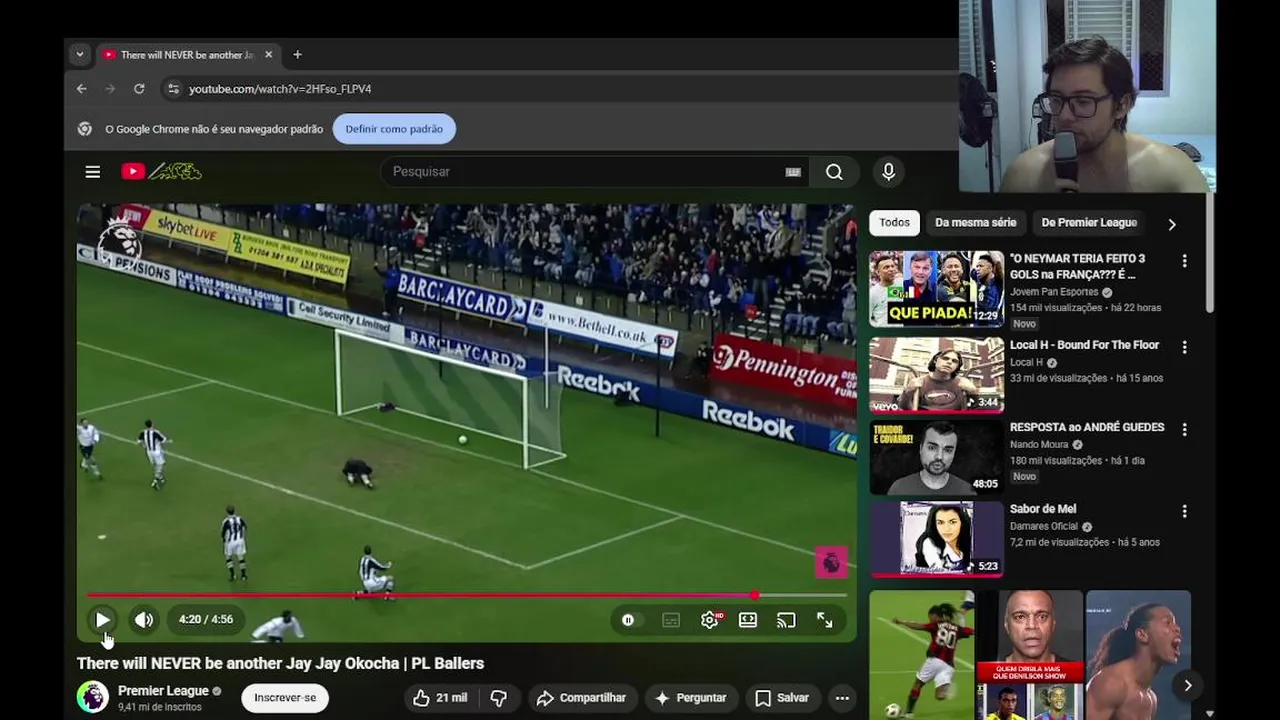Open on-screen keyboard icon in search
The image size is (1280, 720).
coord(793,172)
